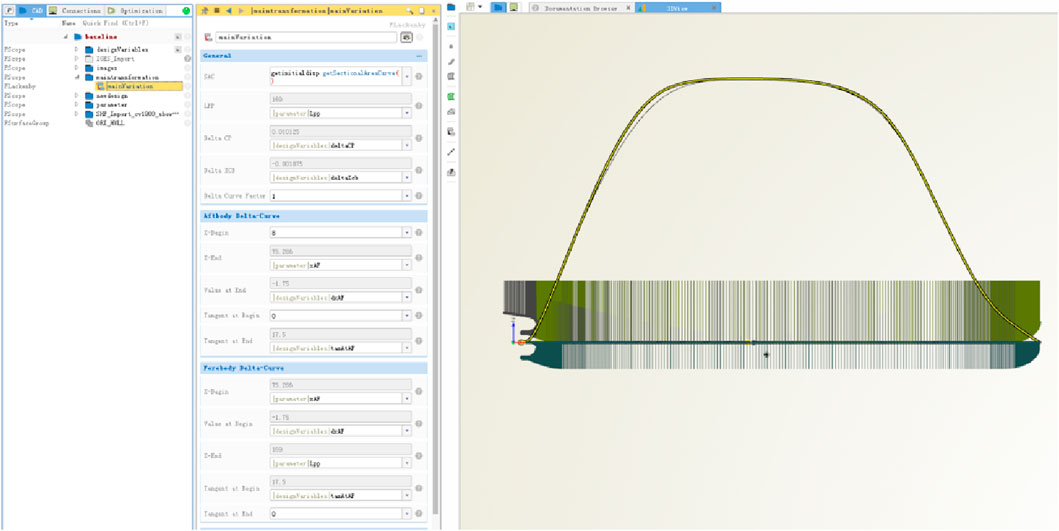Viewport: 1059px width, 531px height.
Task: Click the Aftbody Delta-Curve section header
Action: coord(314,216)
